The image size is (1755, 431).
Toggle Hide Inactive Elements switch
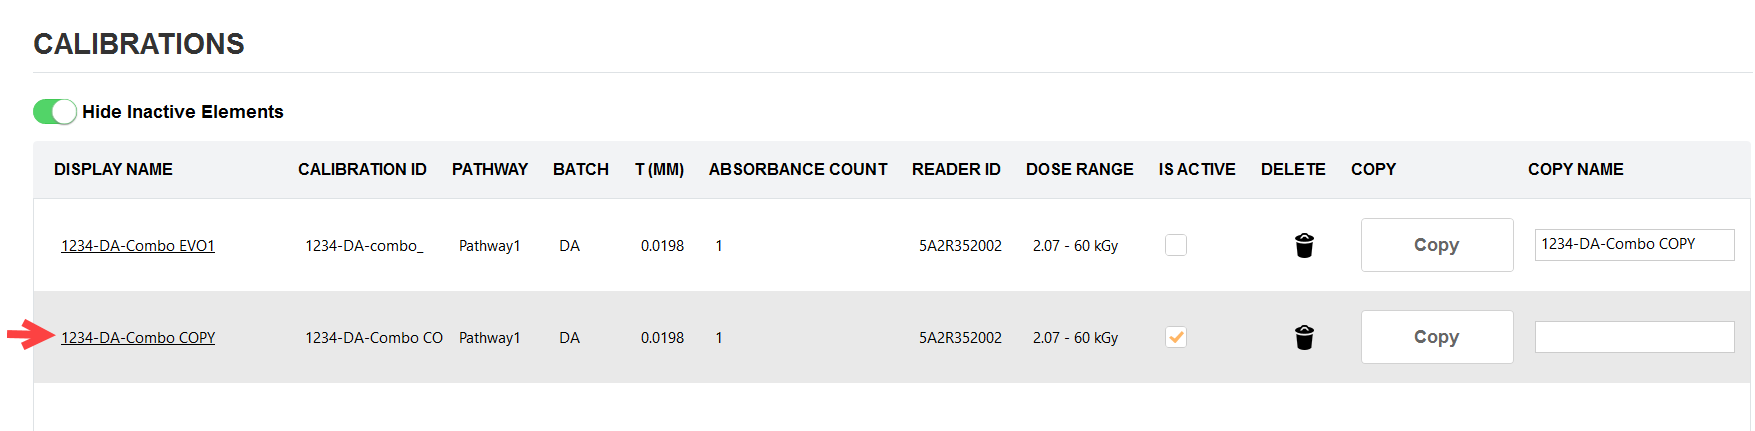pos(55,112)
